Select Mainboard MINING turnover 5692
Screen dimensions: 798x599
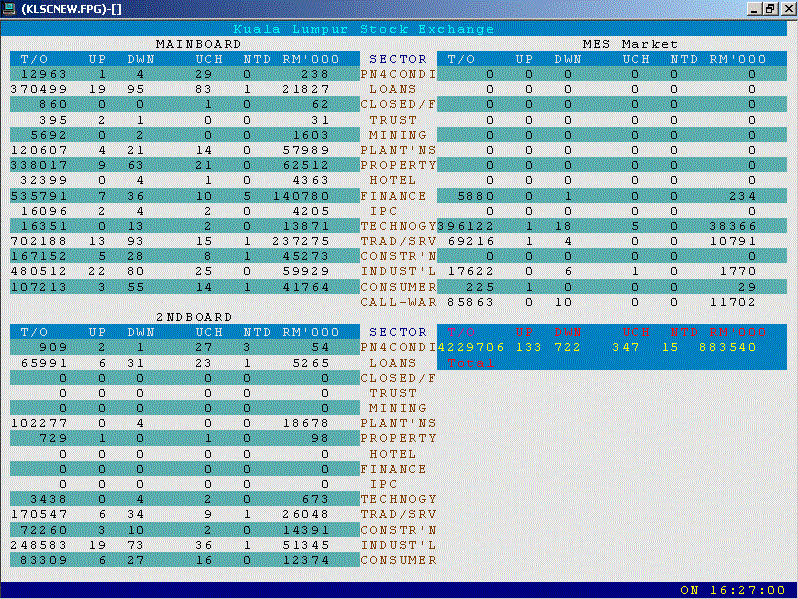point(49,135)
